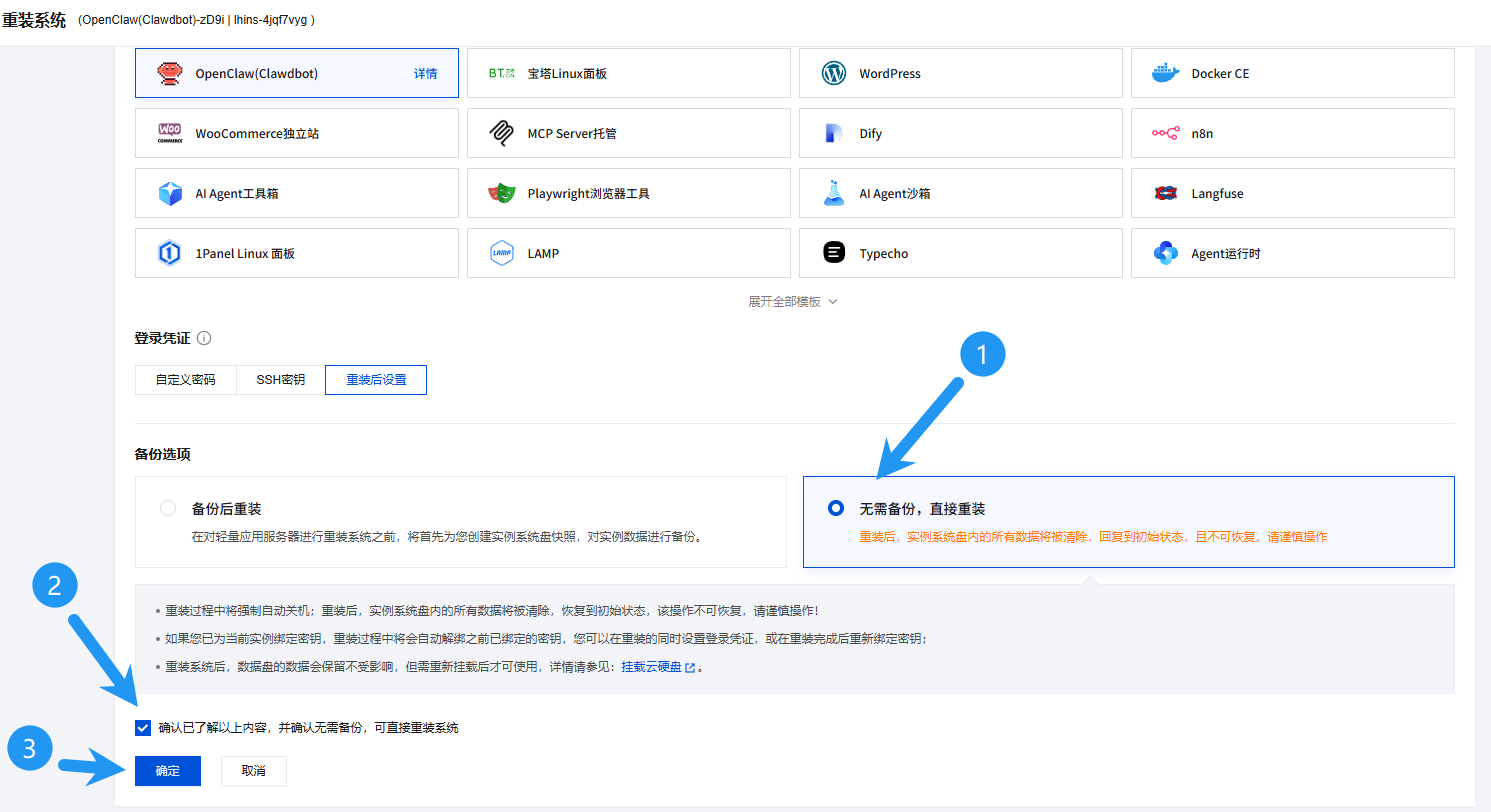1491x812 pixels.
Task: Select the OpenClaw(Clawdbot) template icon
Action: [x=170, y=73]
